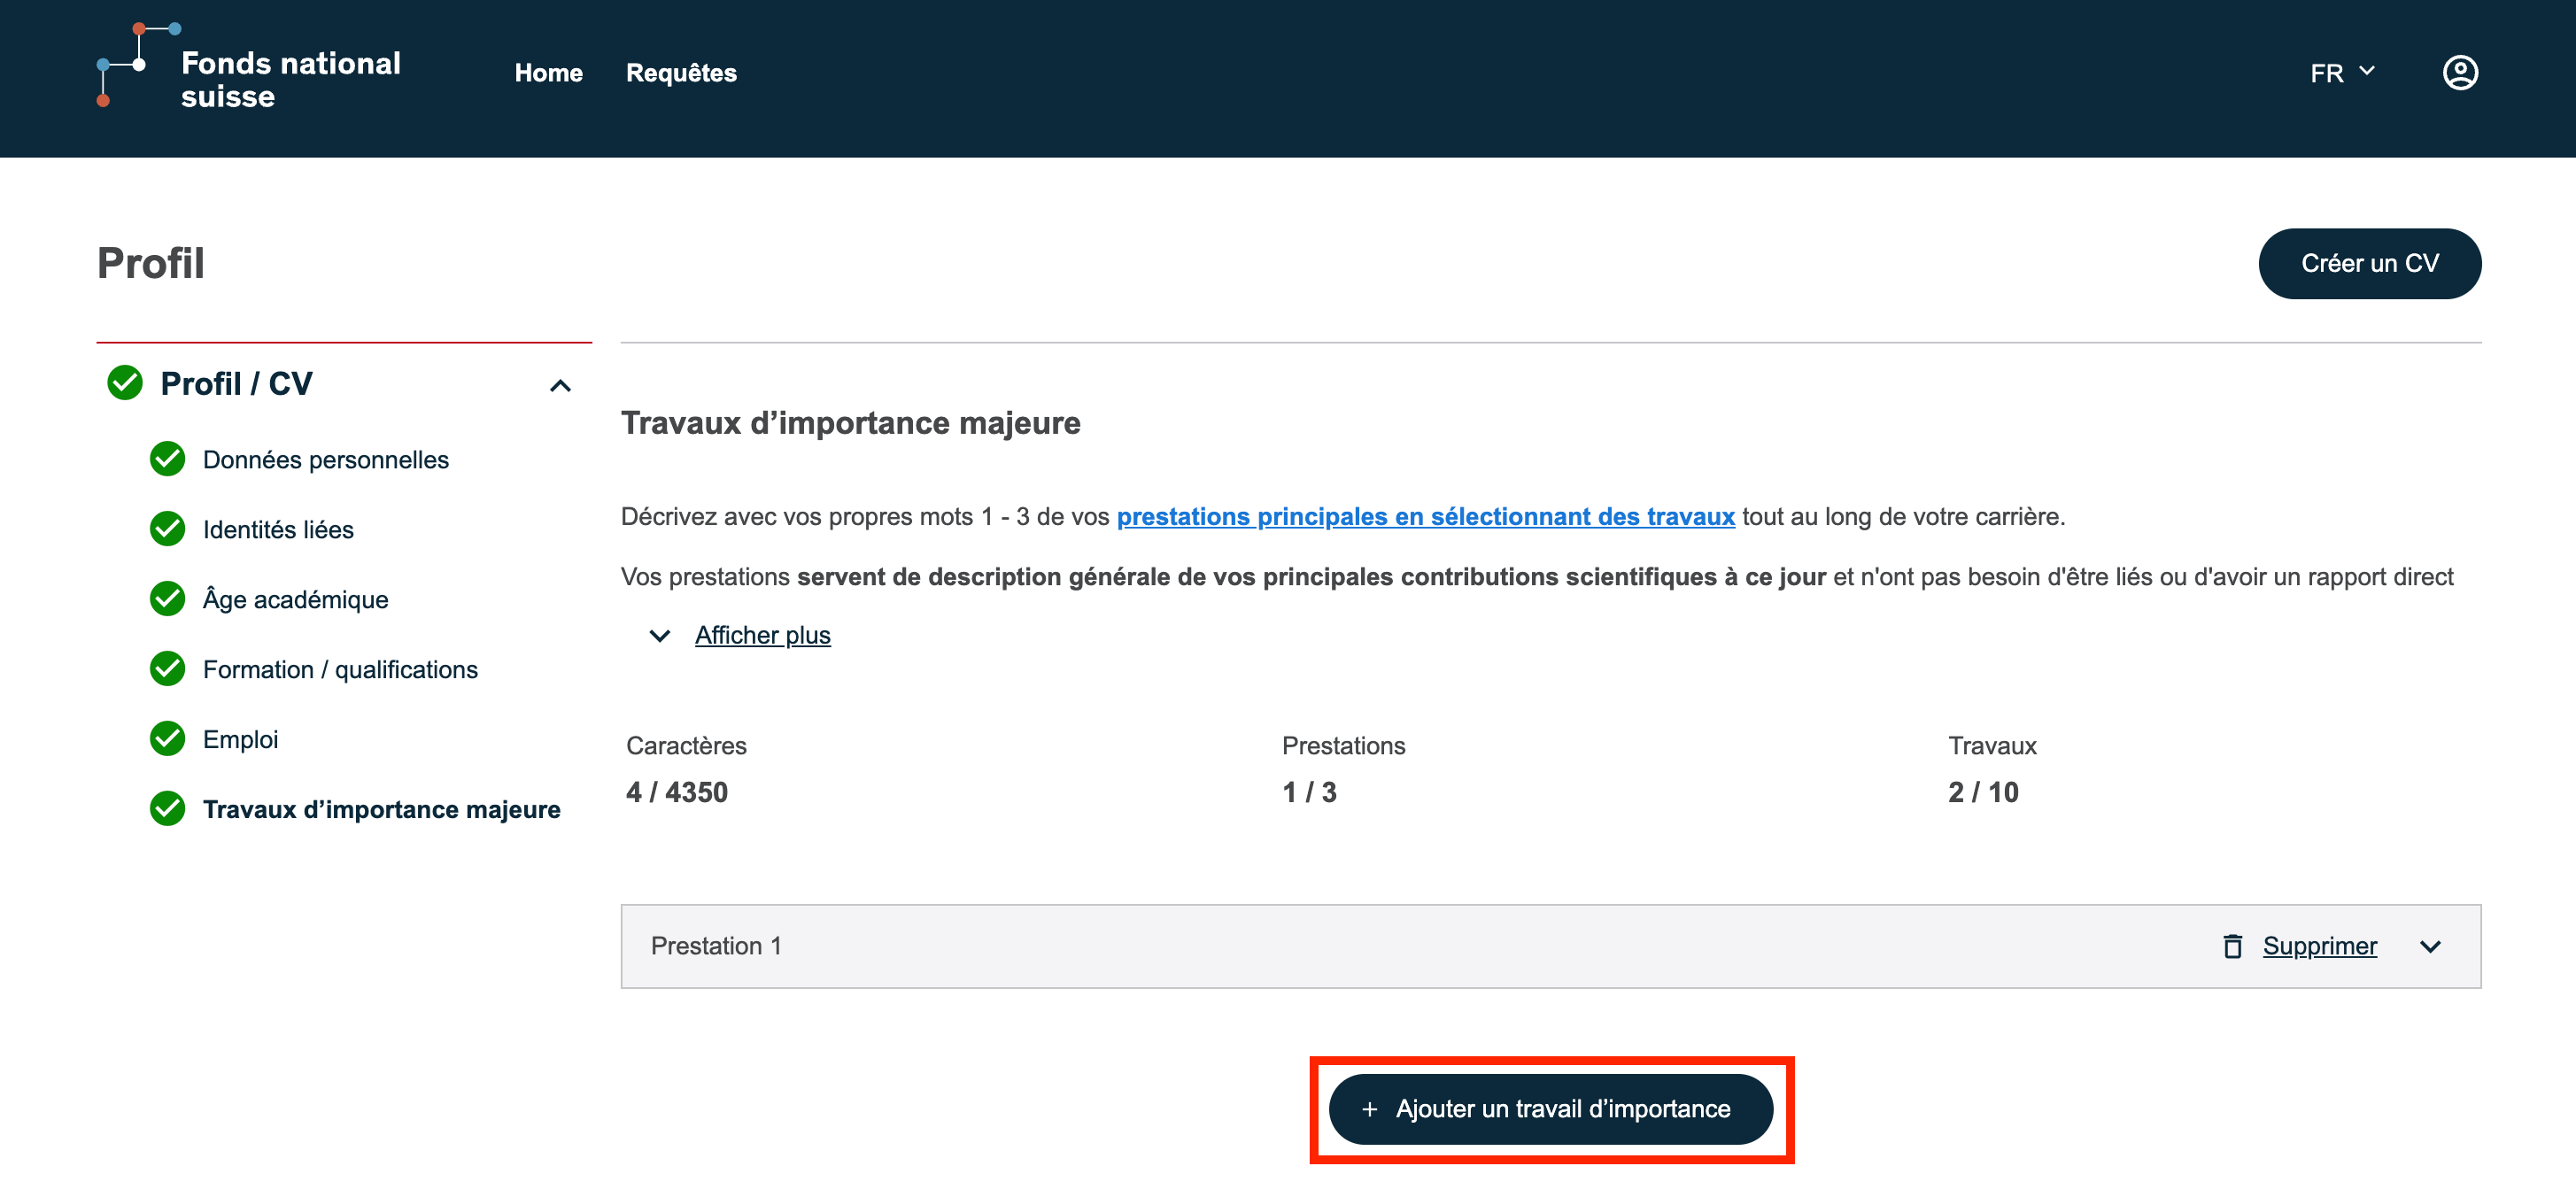
Task: Click the green check beside Emploi
Action: [167, 739]
